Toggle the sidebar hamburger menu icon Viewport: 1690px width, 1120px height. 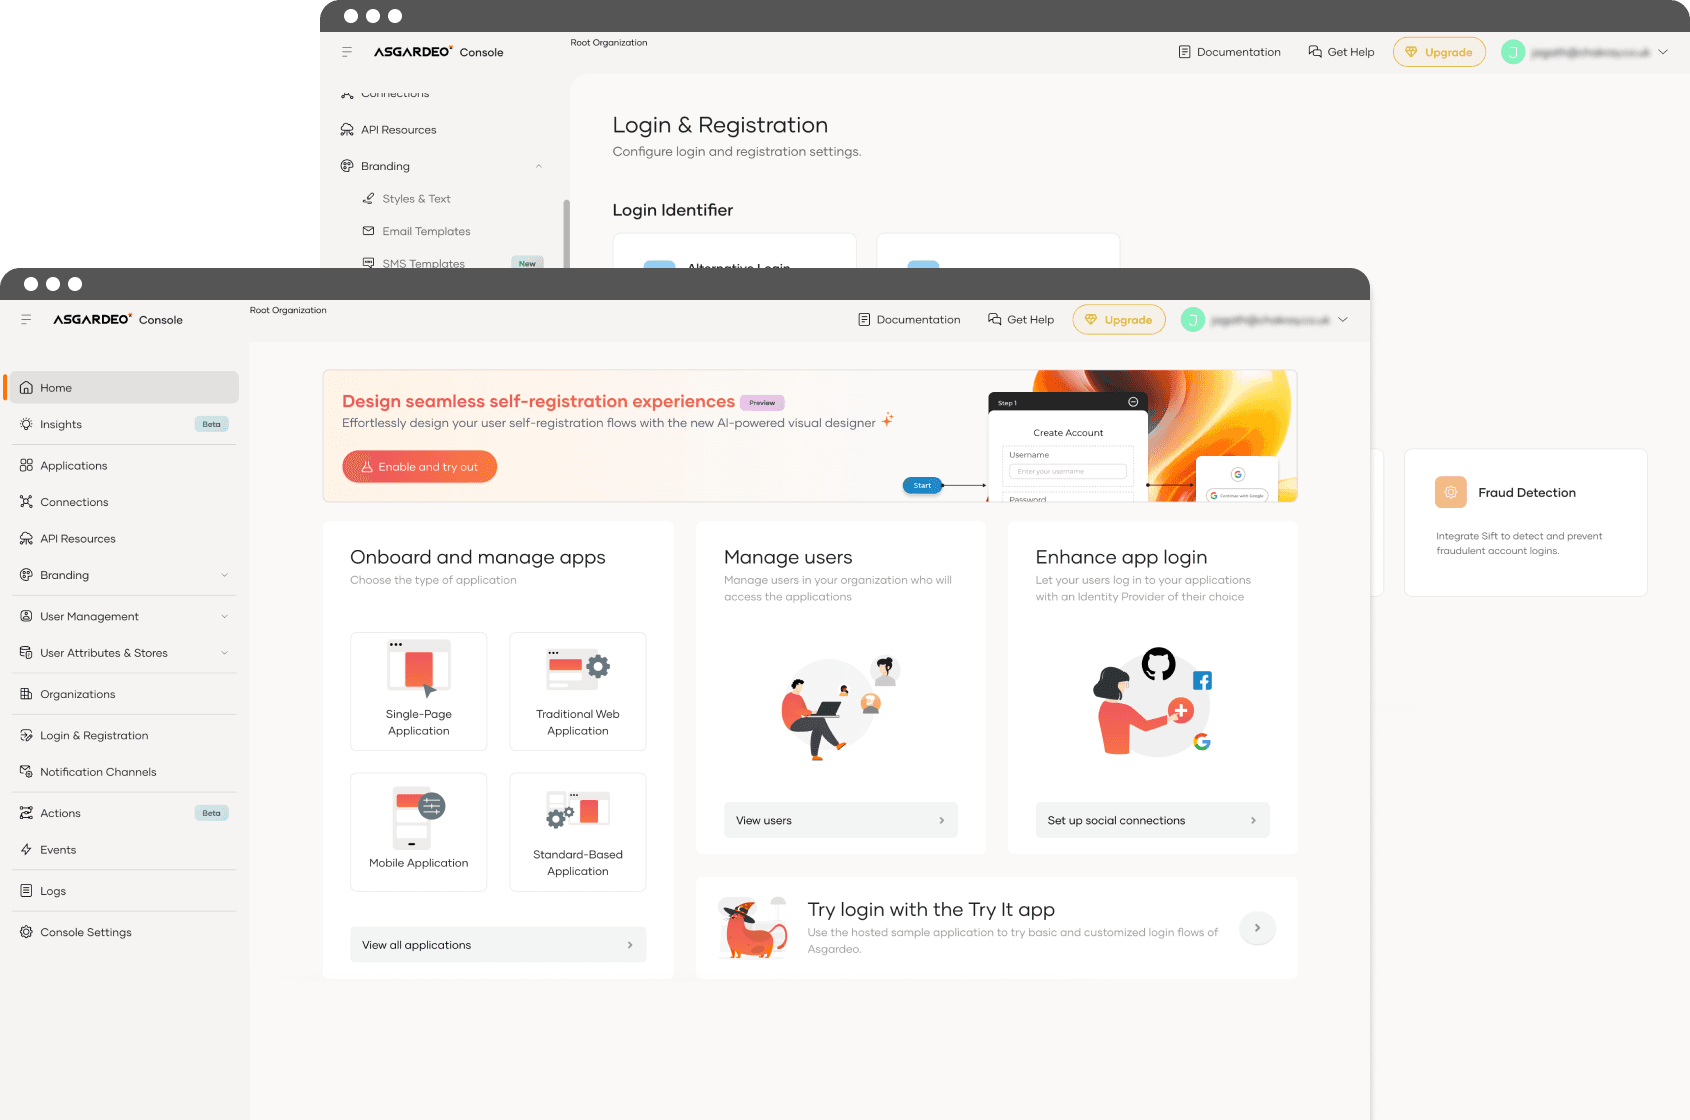[x=26, y=320]
